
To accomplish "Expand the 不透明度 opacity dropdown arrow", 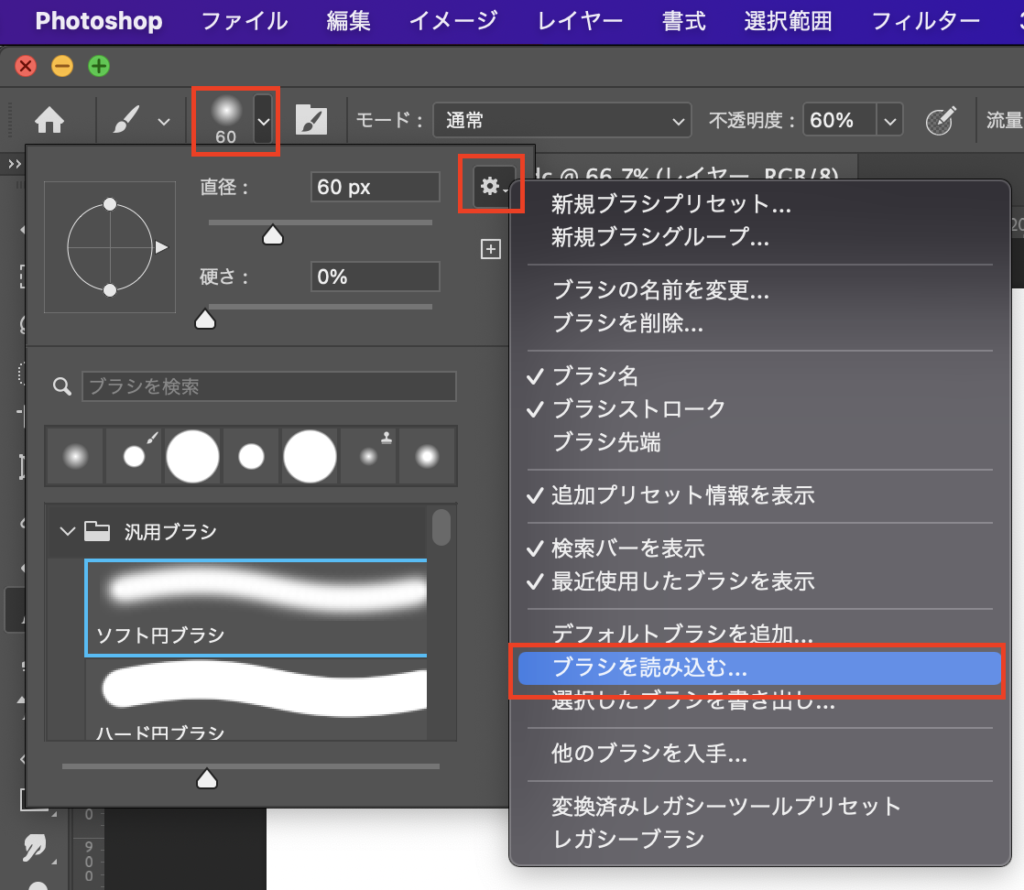I will [889, 121].
